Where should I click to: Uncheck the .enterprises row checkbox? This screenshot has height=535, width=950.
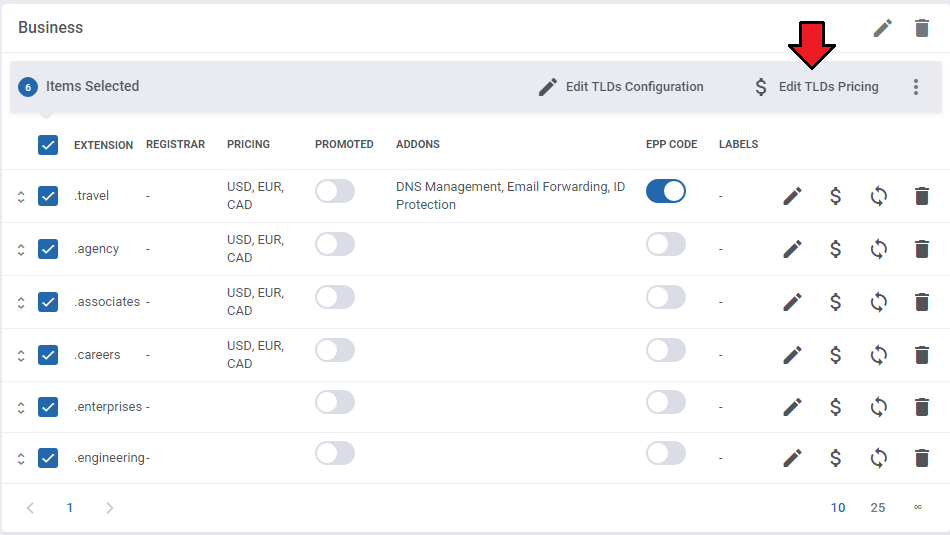tap(48, 407)
